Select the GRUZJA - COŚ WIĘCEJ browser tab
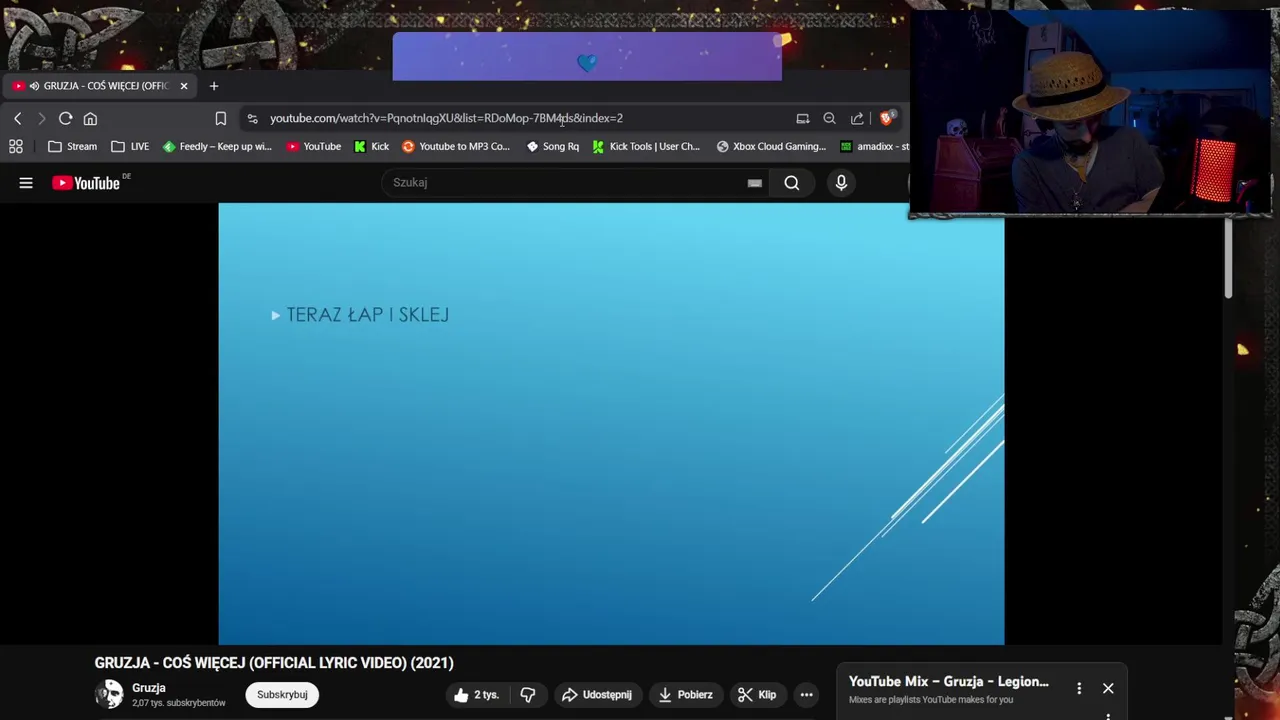The width and height of the screenshot is (1280, 720). click(x=100, y=86)
